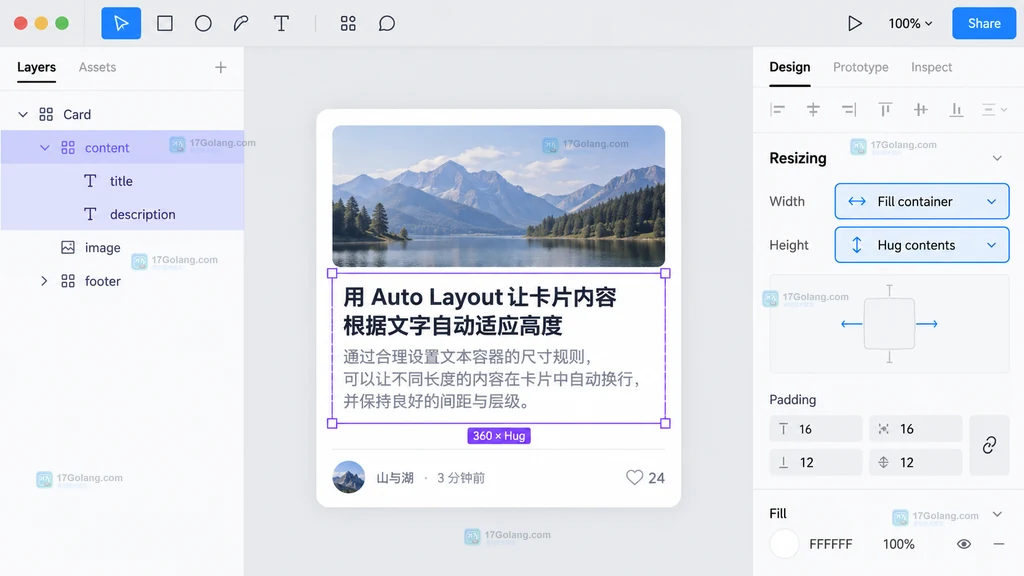Switch to the Assets tab

coord(97,67)
